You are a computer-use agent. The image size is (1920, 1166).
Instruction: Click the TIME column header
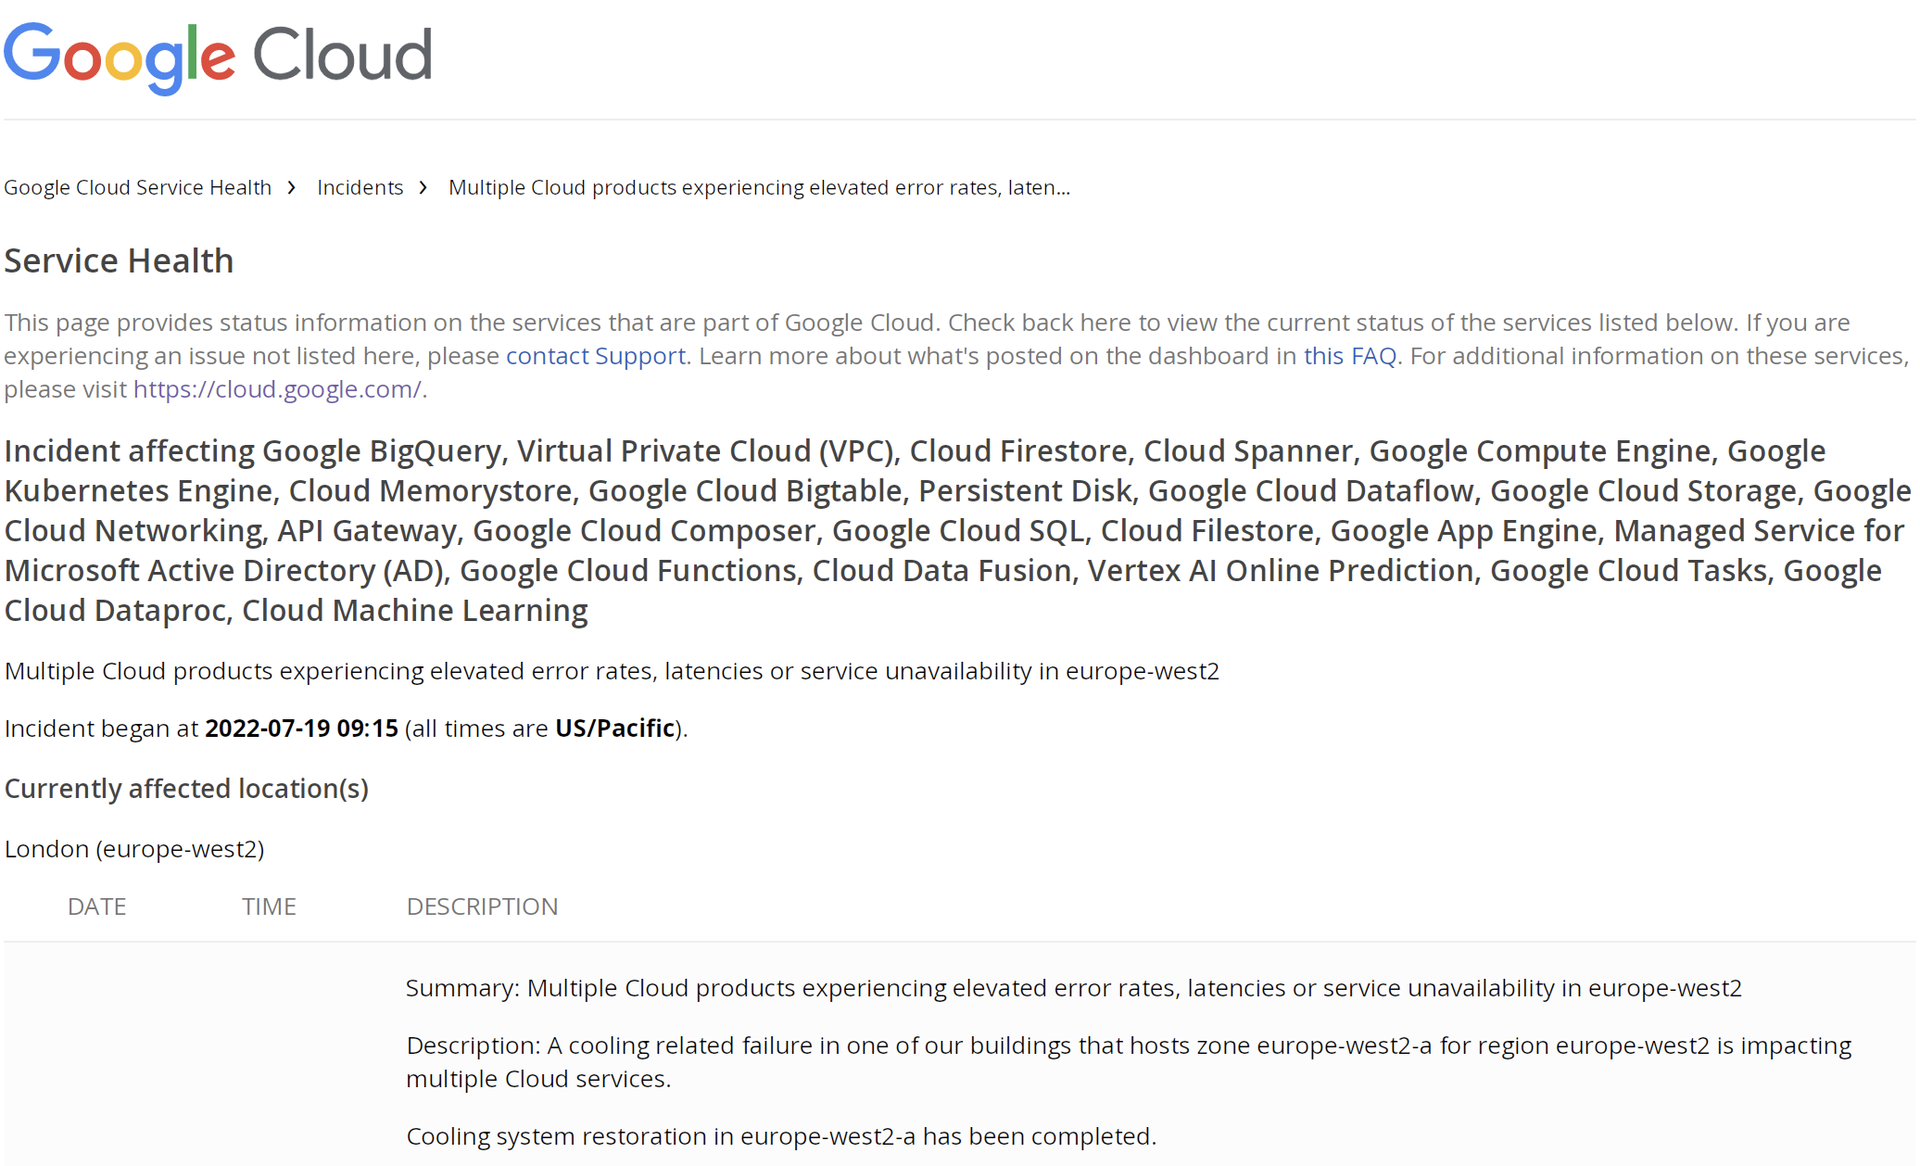tap(269, 906)
